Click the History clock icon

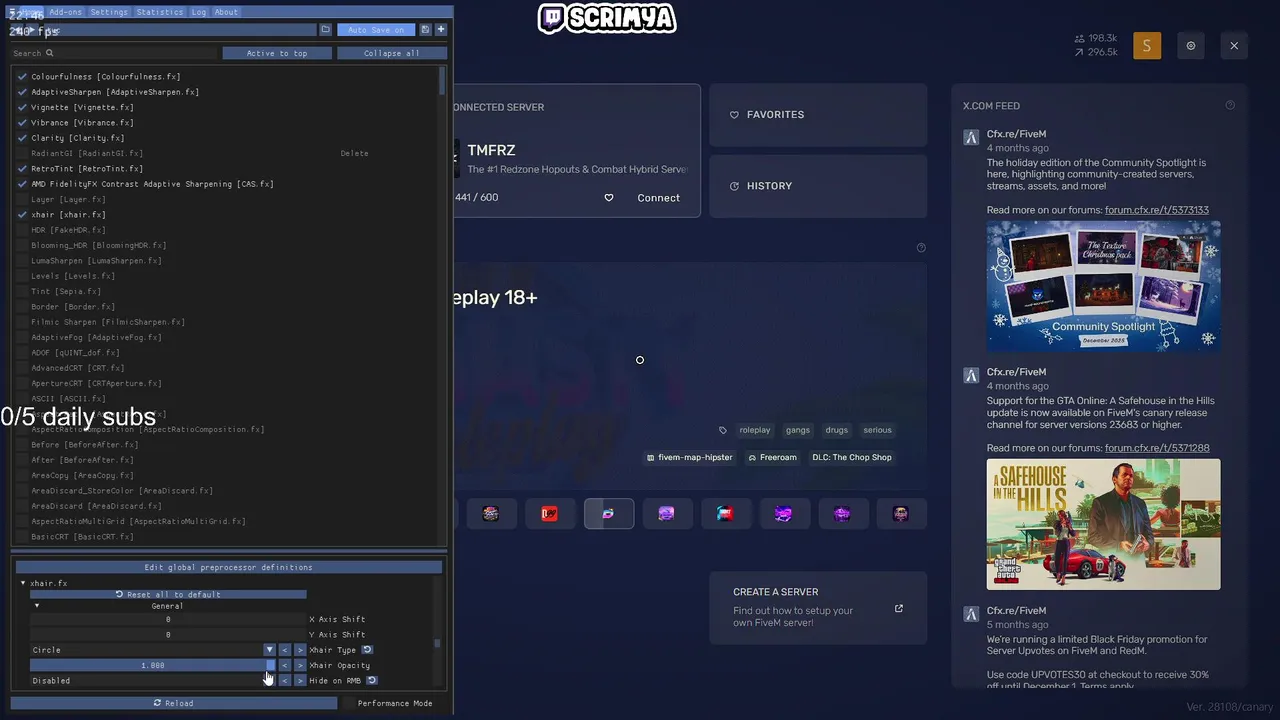click(734, 186)
